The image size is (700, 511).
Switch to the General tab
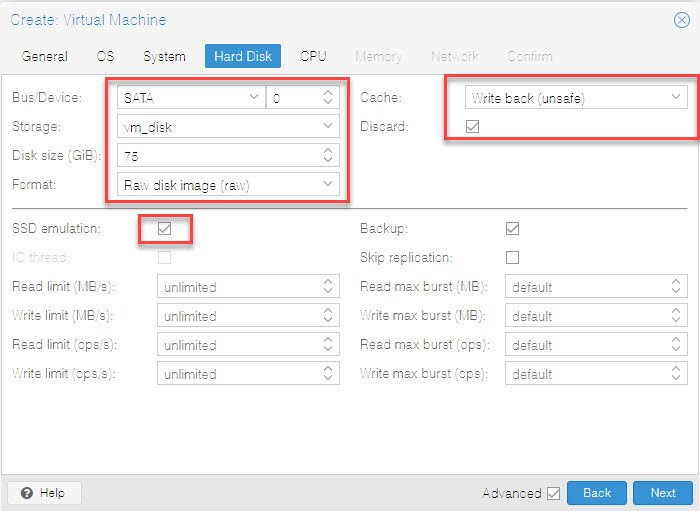[45, 56]
